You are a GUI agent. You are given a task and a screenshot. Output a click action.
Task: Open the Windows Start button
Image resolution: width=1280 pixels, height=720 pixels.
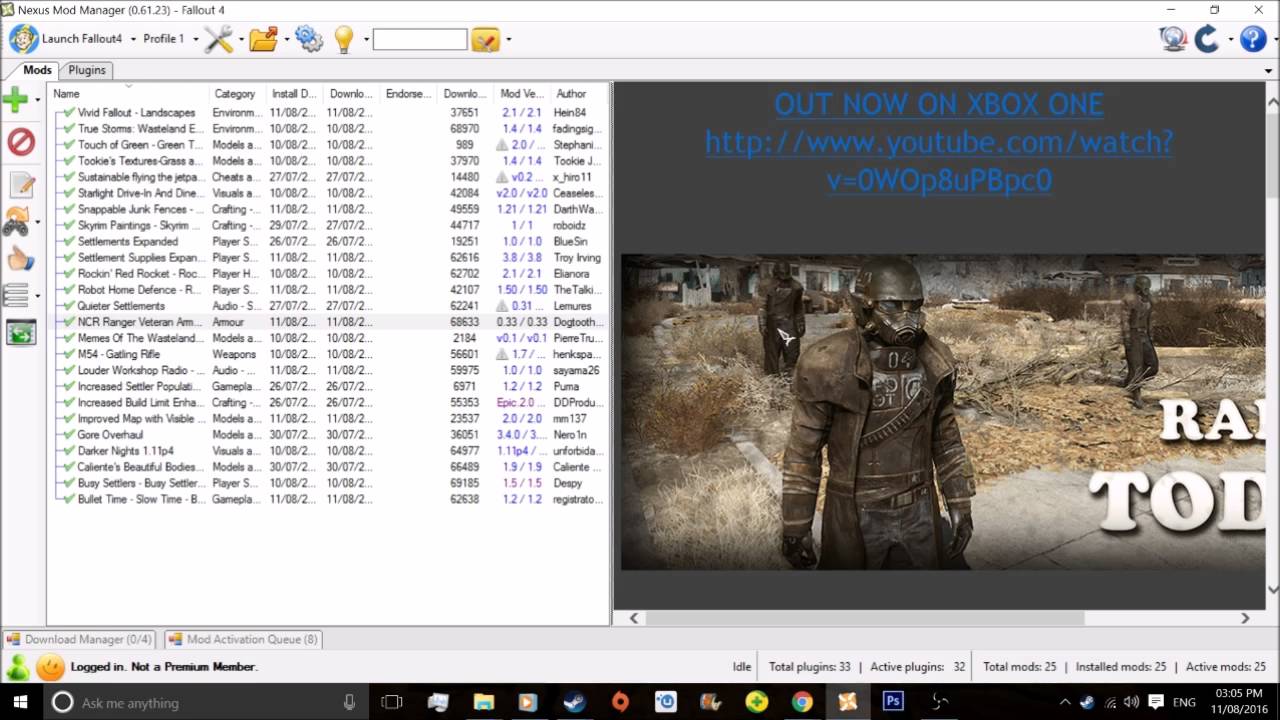[x=20, y=702]
